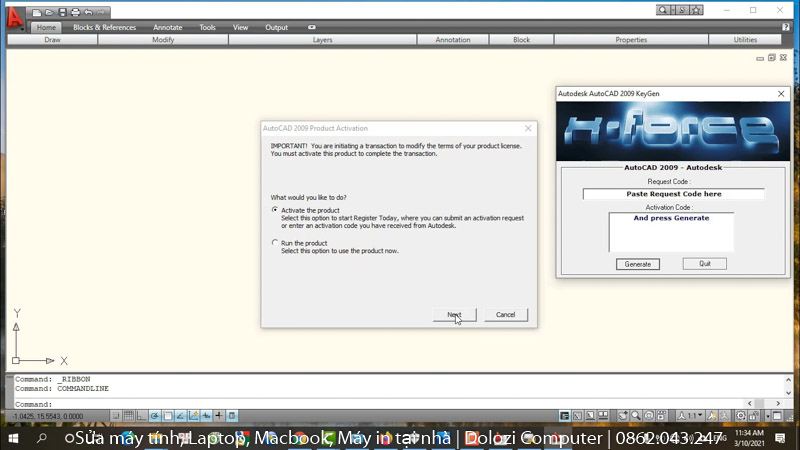Click into the Command line input
This screenshot has width=800, height=450.
(300, 404)
